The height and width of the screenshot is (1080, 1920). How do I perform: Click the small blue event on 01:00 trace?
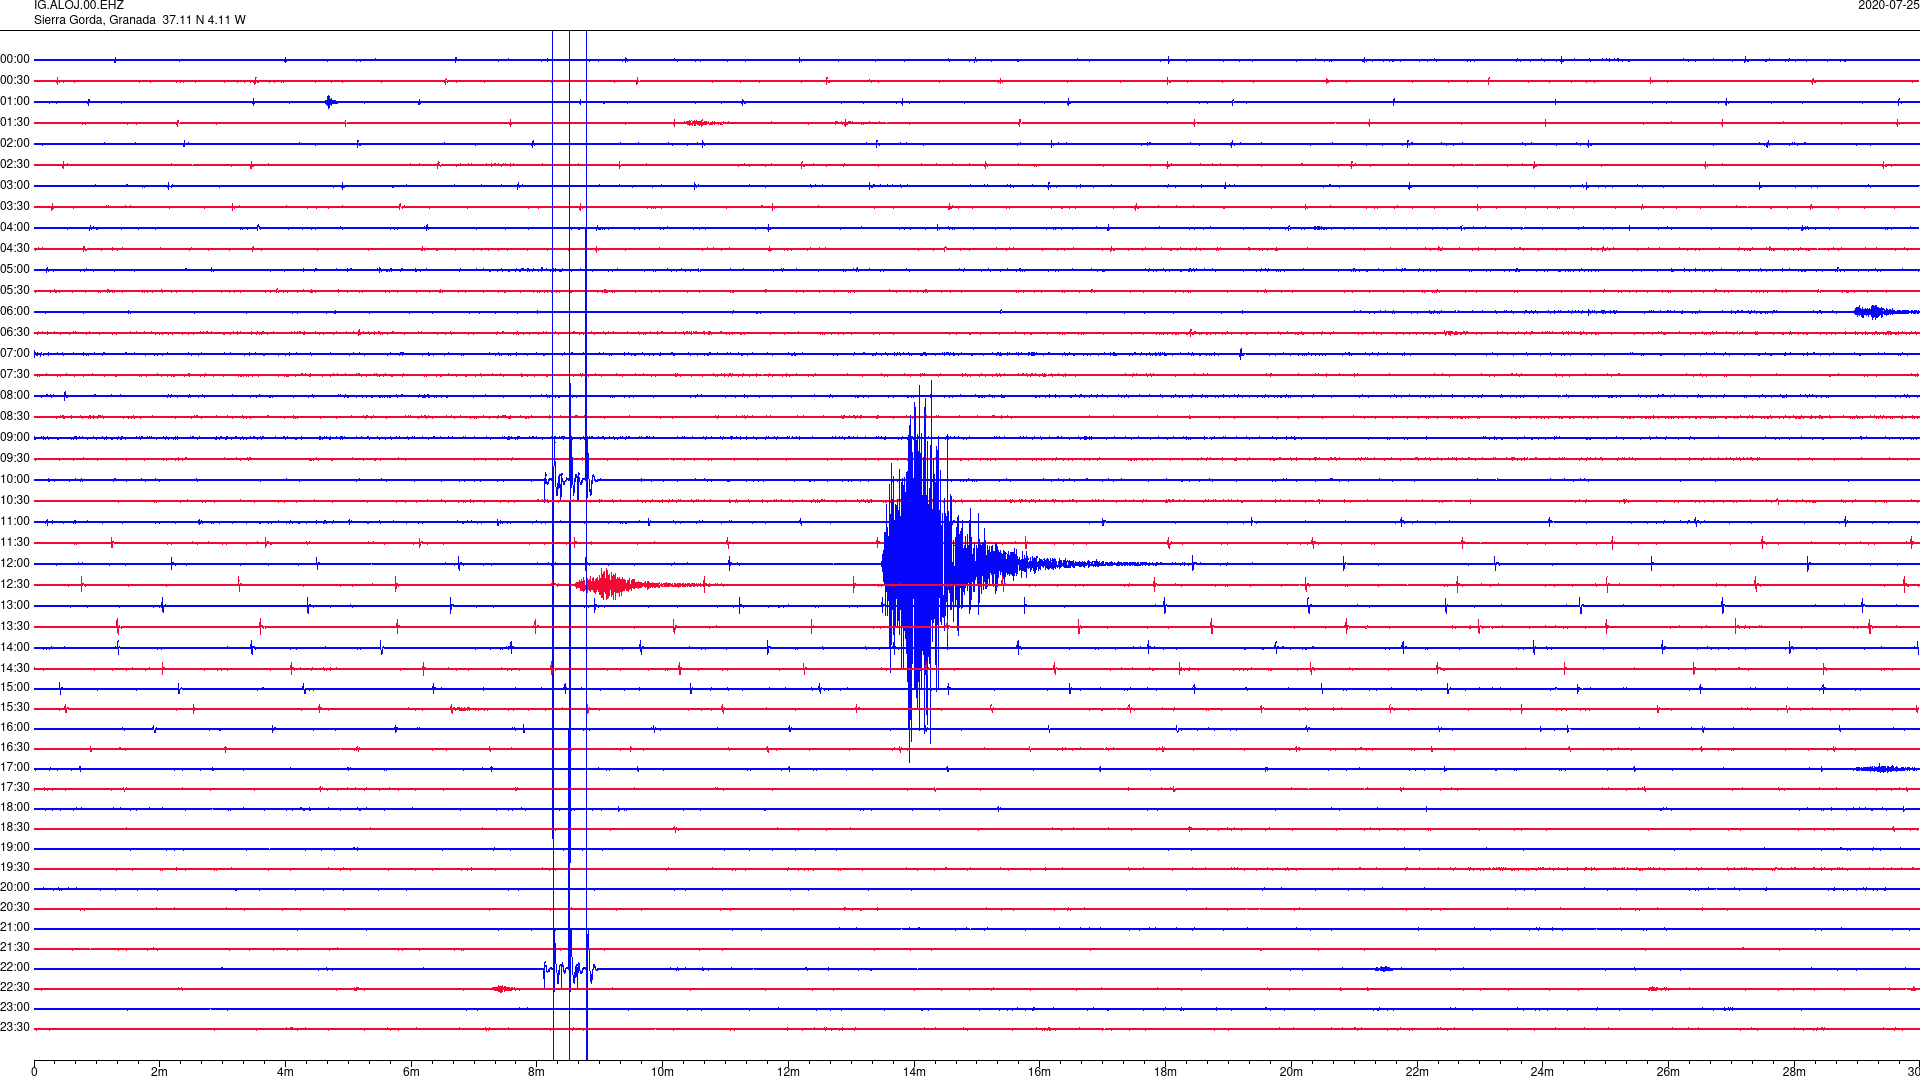pyautogui.click(x=330, y=102)
